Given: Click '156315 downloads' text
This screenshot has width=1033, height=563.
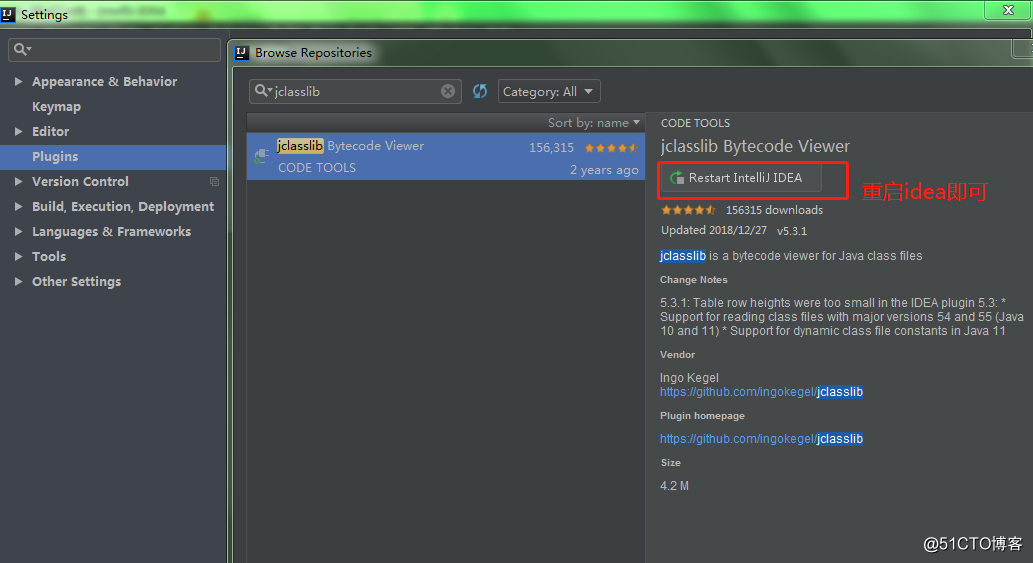Looking at the screenshot, I should [774, 210].
